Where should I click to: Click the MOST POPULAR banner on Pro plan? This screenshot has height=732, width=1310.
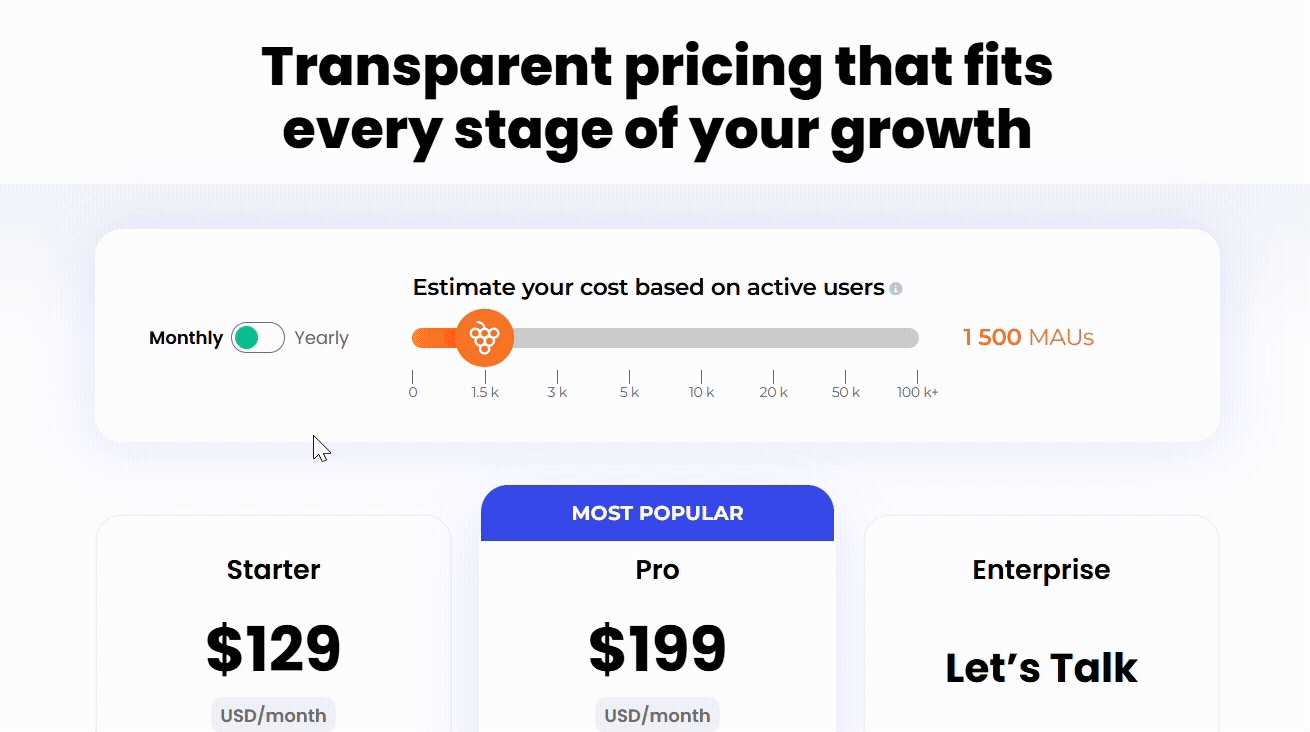coord(657,513)
